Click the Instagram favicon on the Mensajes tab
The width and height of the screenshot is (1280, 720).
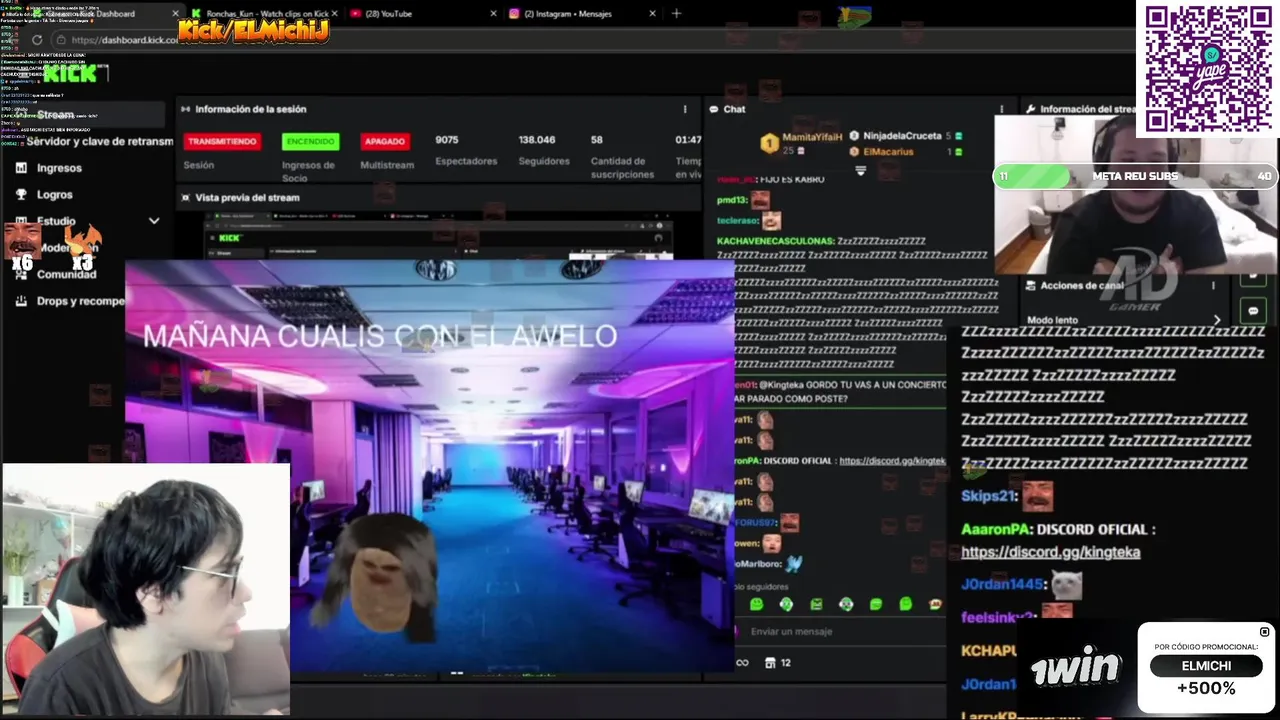(514, 13)
